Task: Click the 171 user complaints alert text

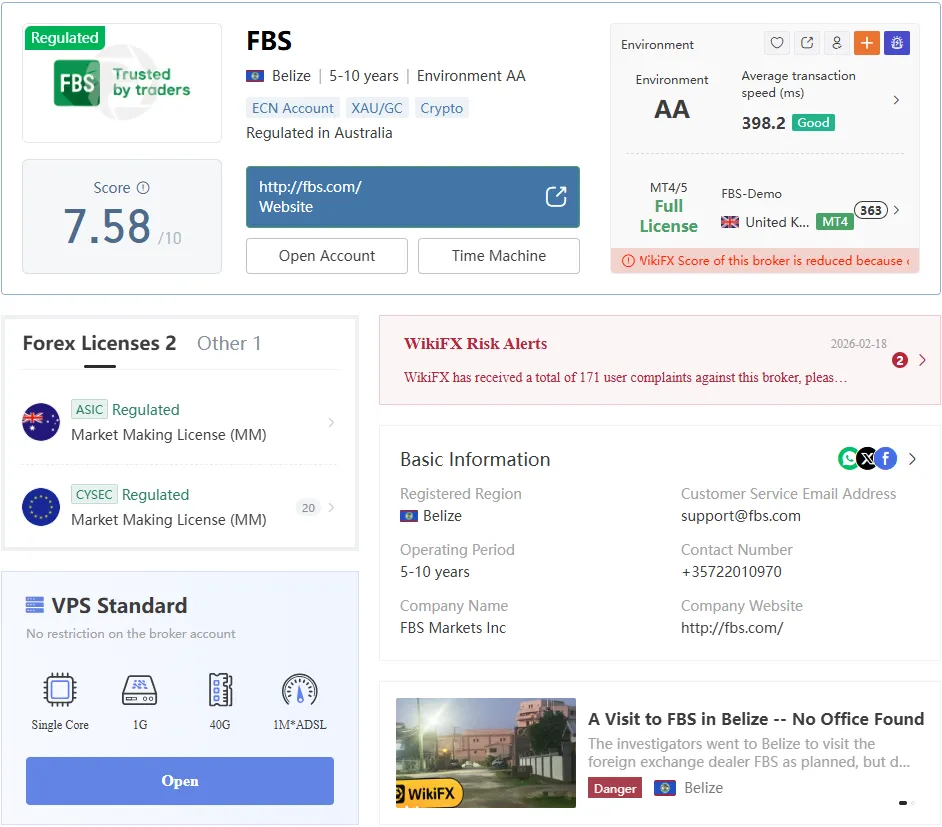Action: click(x=625, y=377)
